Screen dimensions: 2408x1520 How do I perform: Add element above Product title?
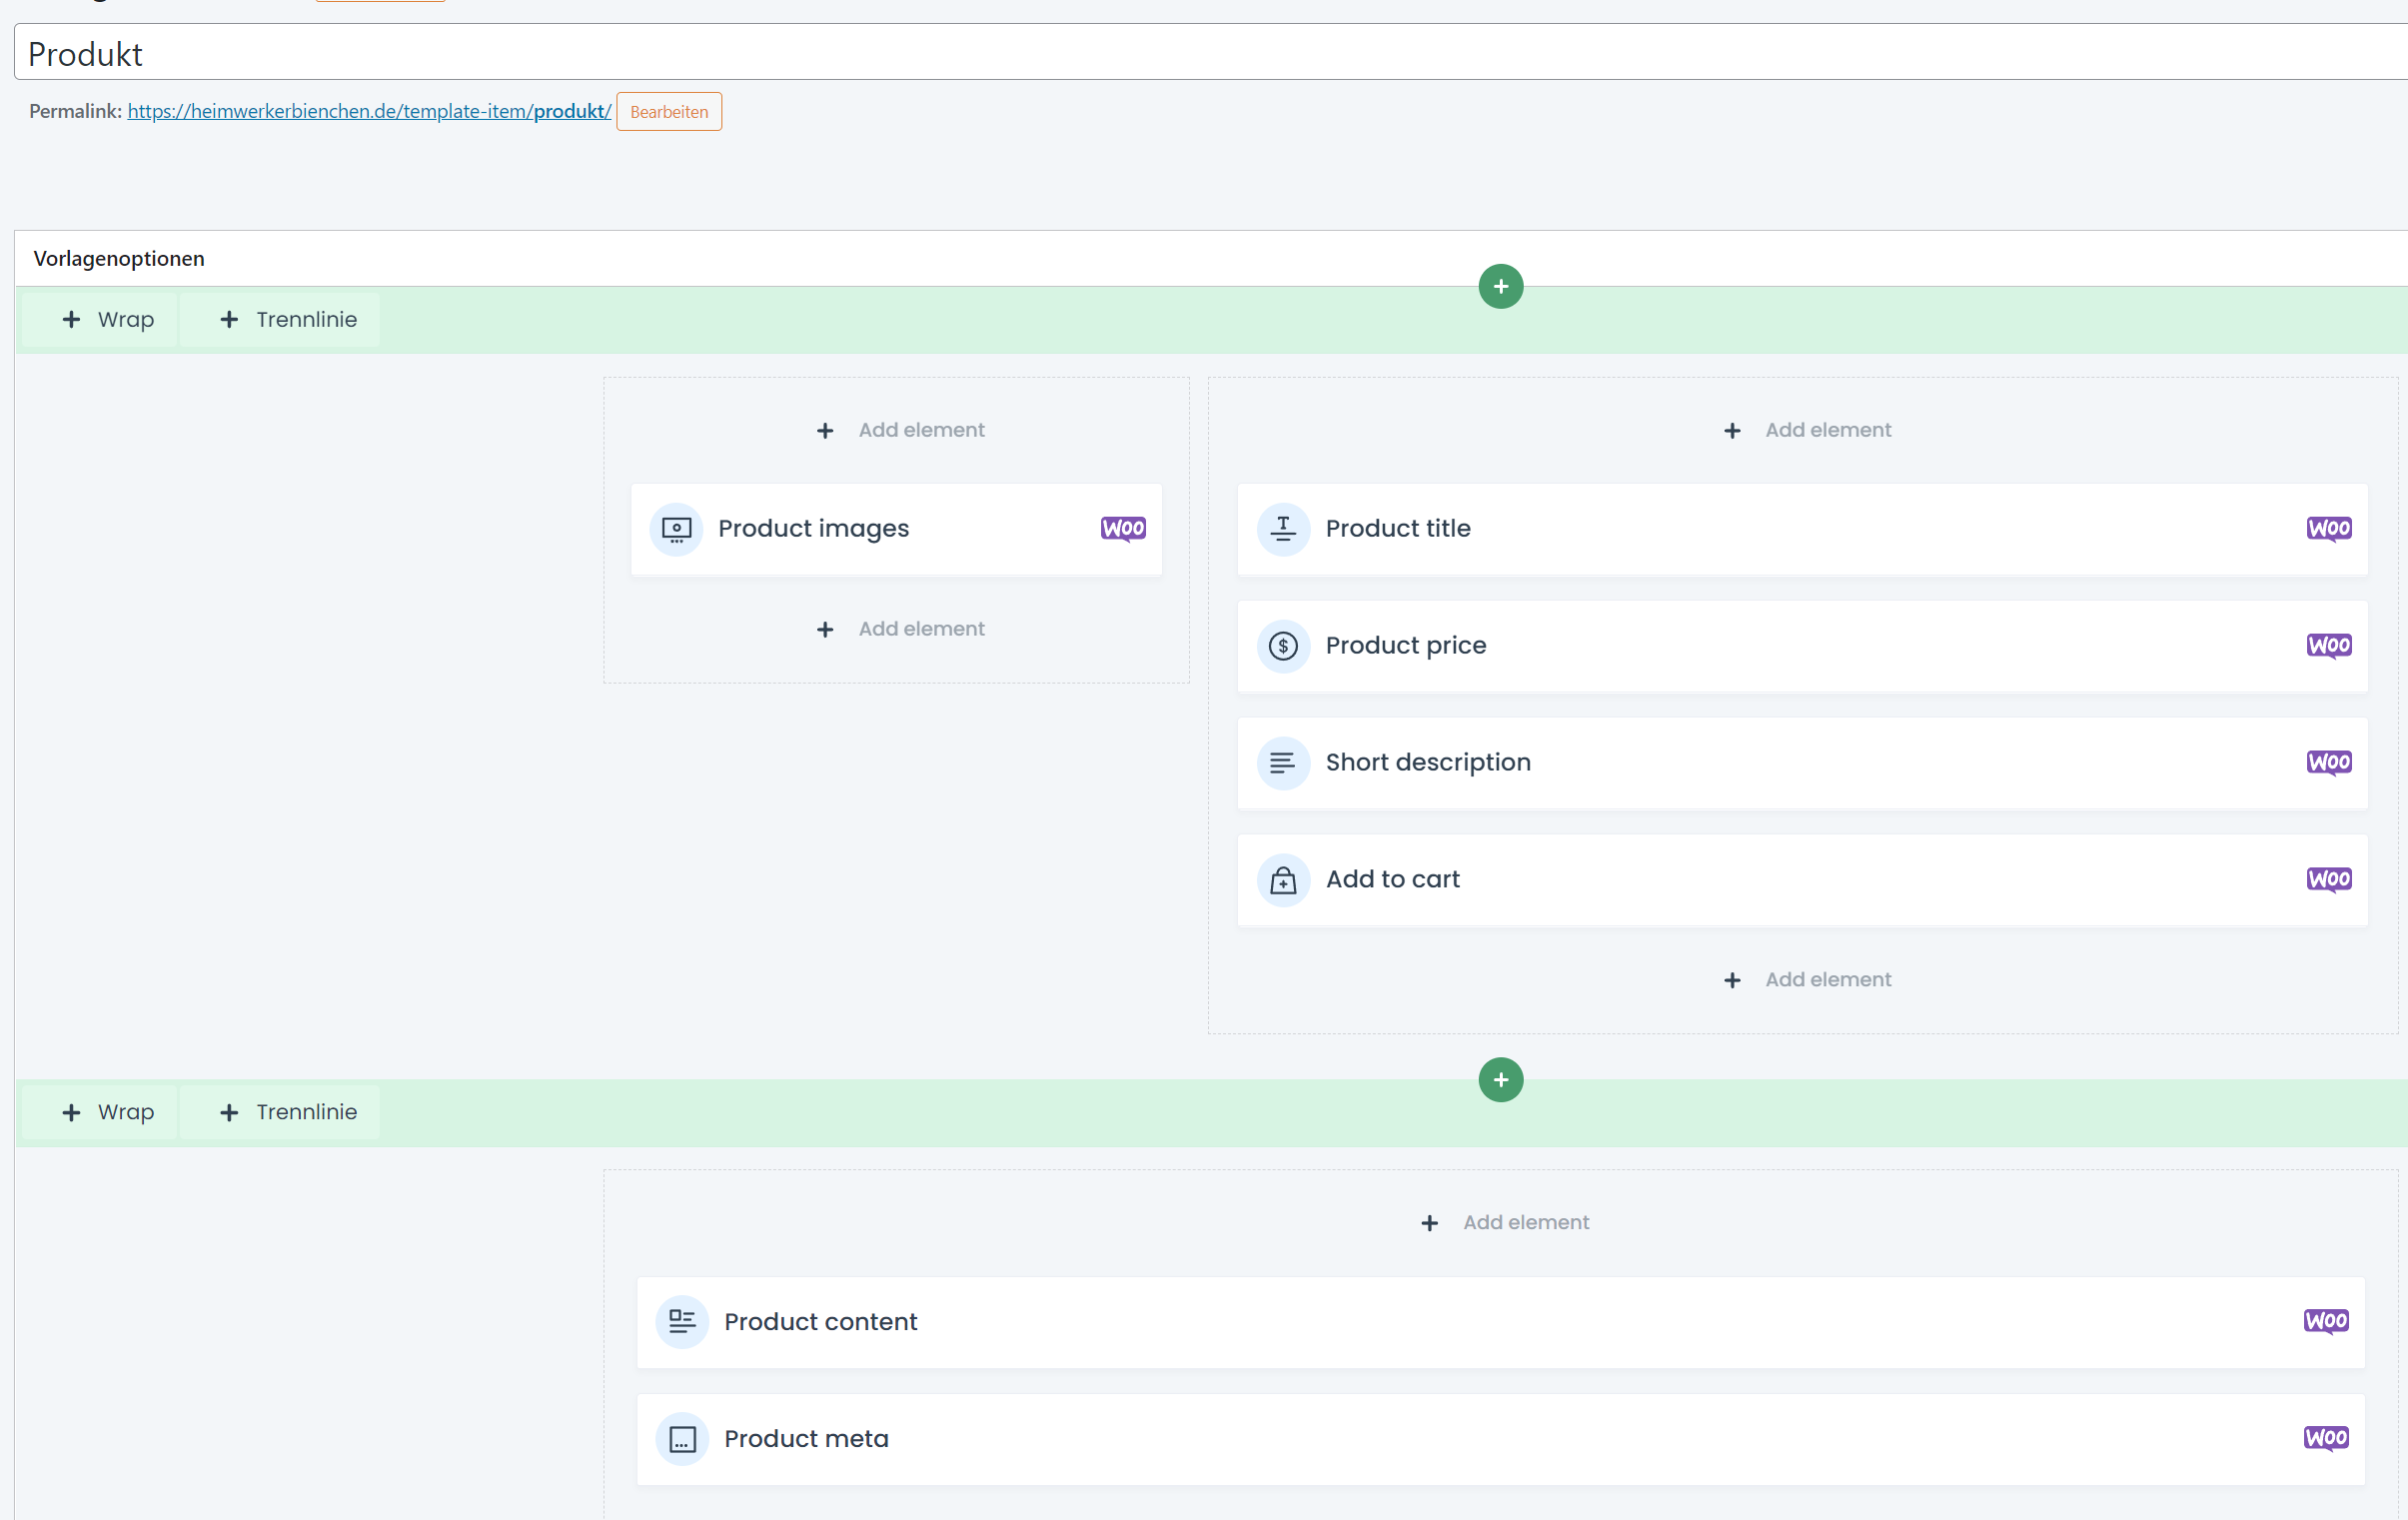(x=1807, y=430)
